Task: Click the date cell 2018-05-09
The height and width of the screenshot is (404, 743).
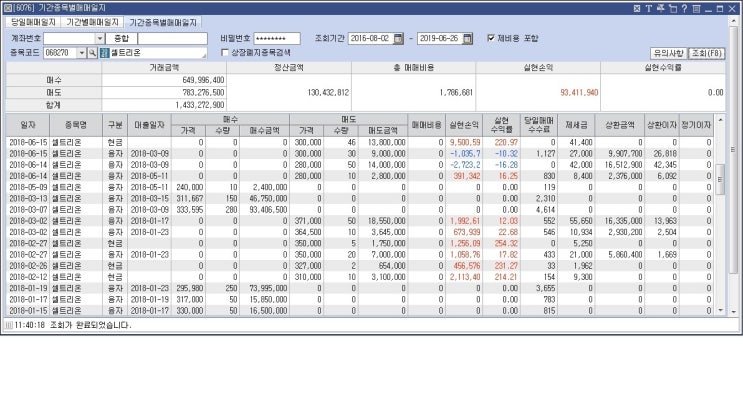Action: 28,187
